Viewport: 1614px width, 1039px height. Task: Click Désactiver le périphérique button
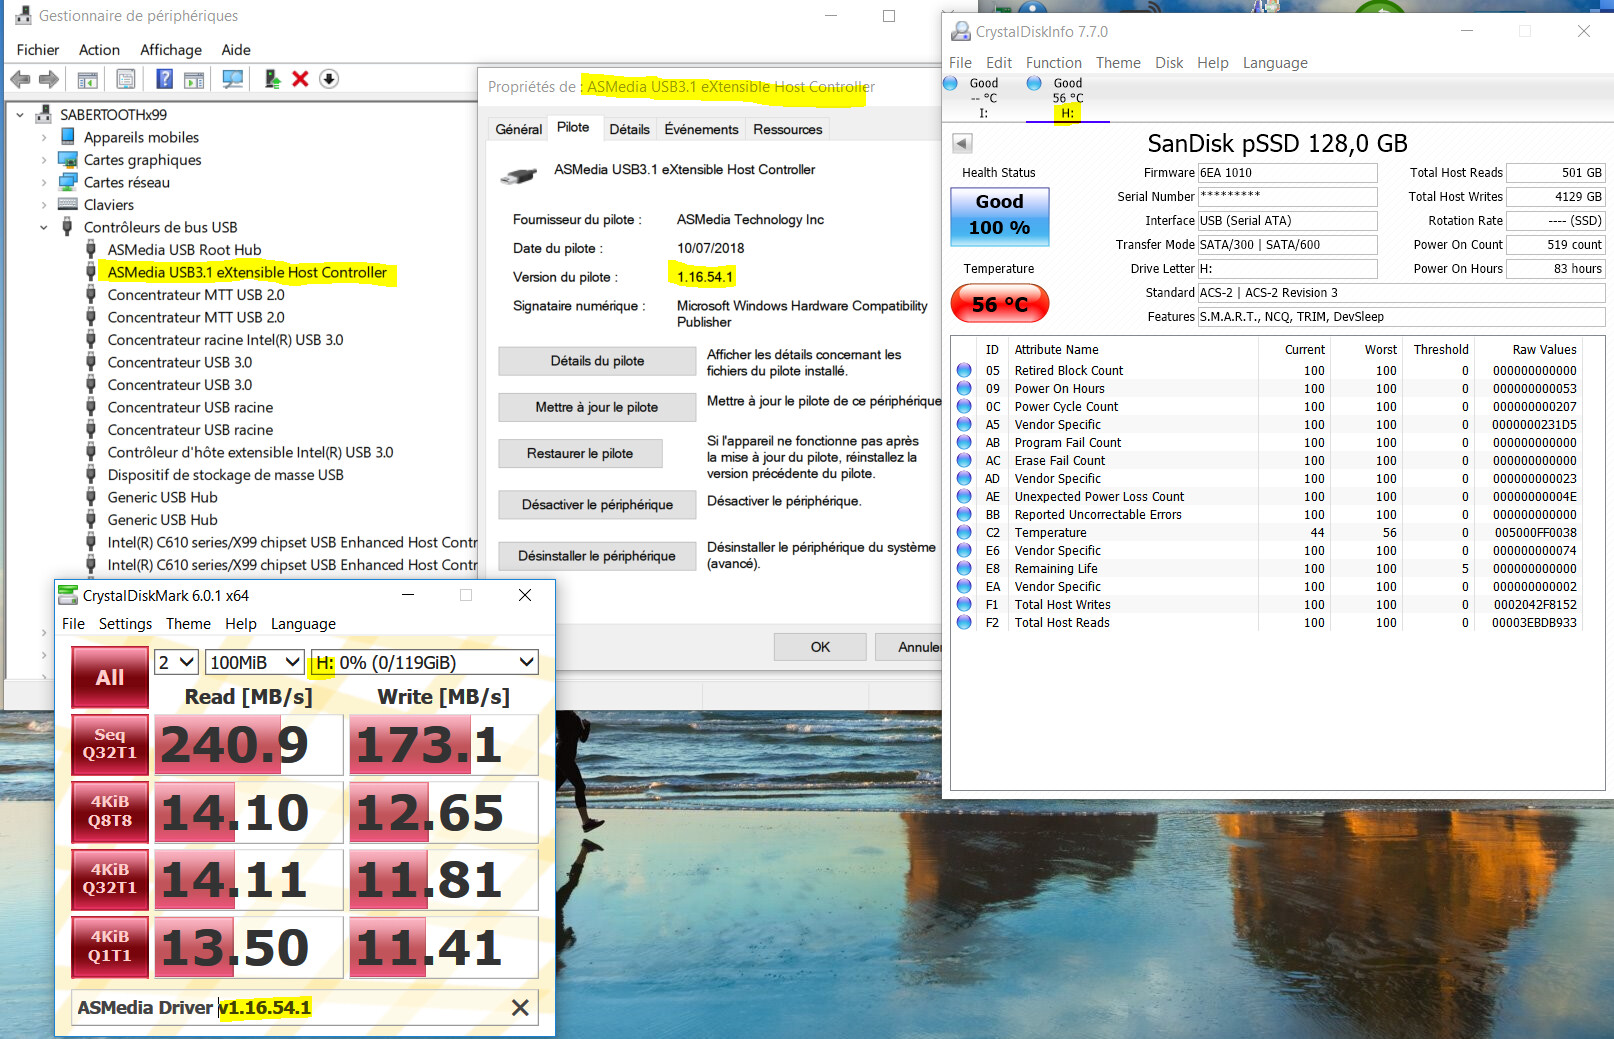point(597,505)
